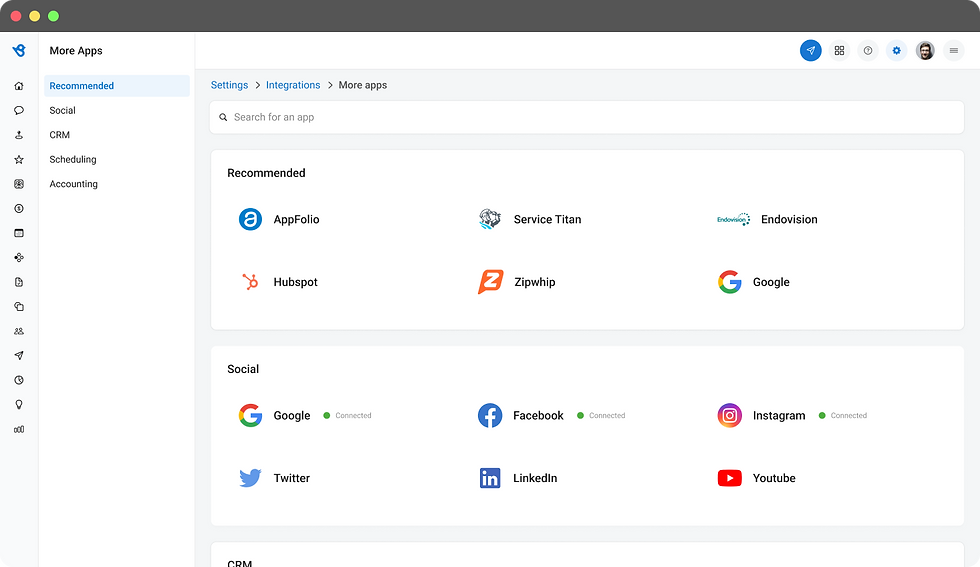This screenshot has height=567, width=980.
Task: Open the Google app label under Recommended
Action: coord(771,282)
